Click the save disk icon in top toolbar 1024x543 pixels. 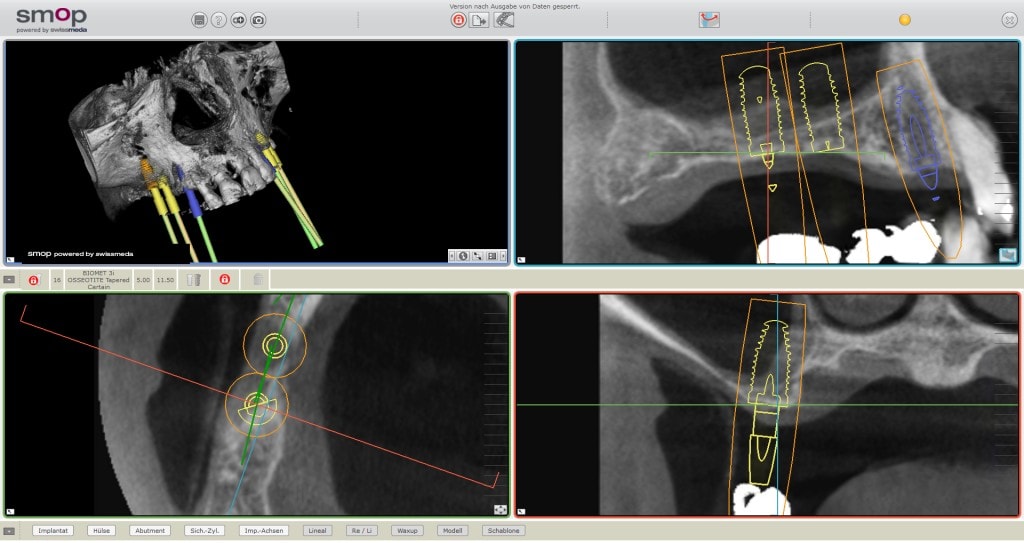tap(199, 20)
